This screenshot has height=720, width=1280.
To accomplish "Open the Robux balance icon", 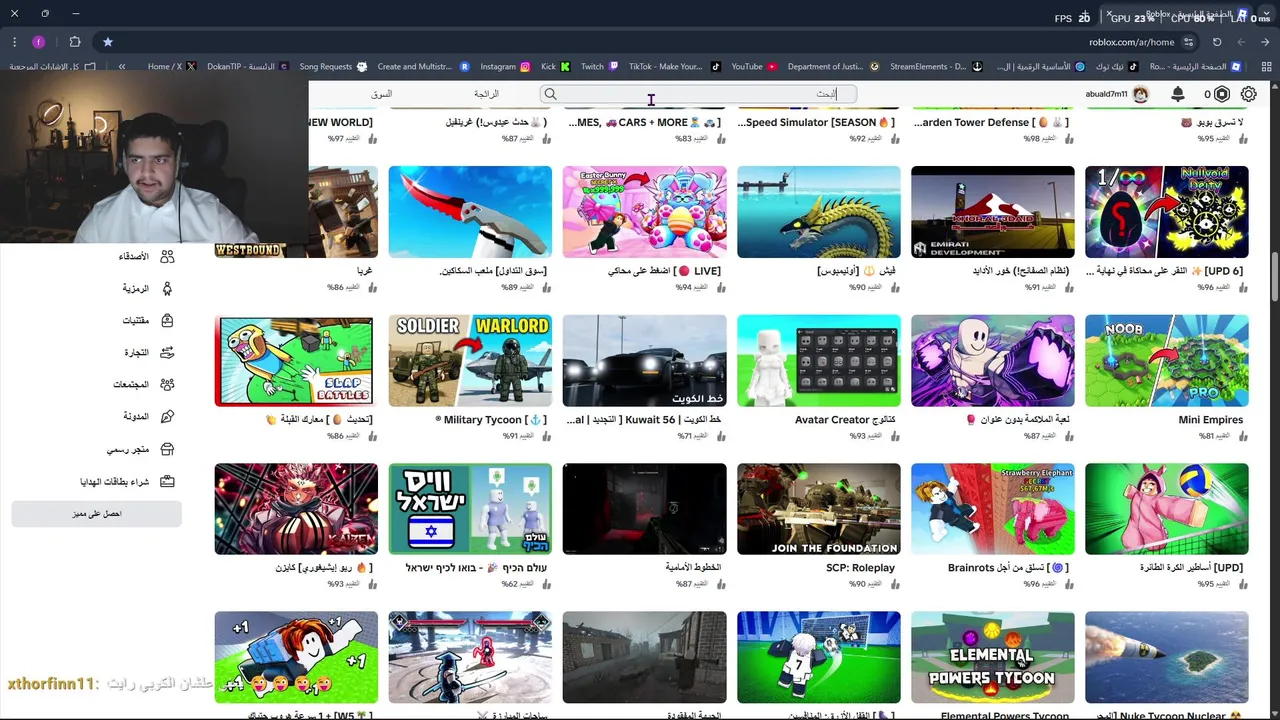I will coord(1222,94).
